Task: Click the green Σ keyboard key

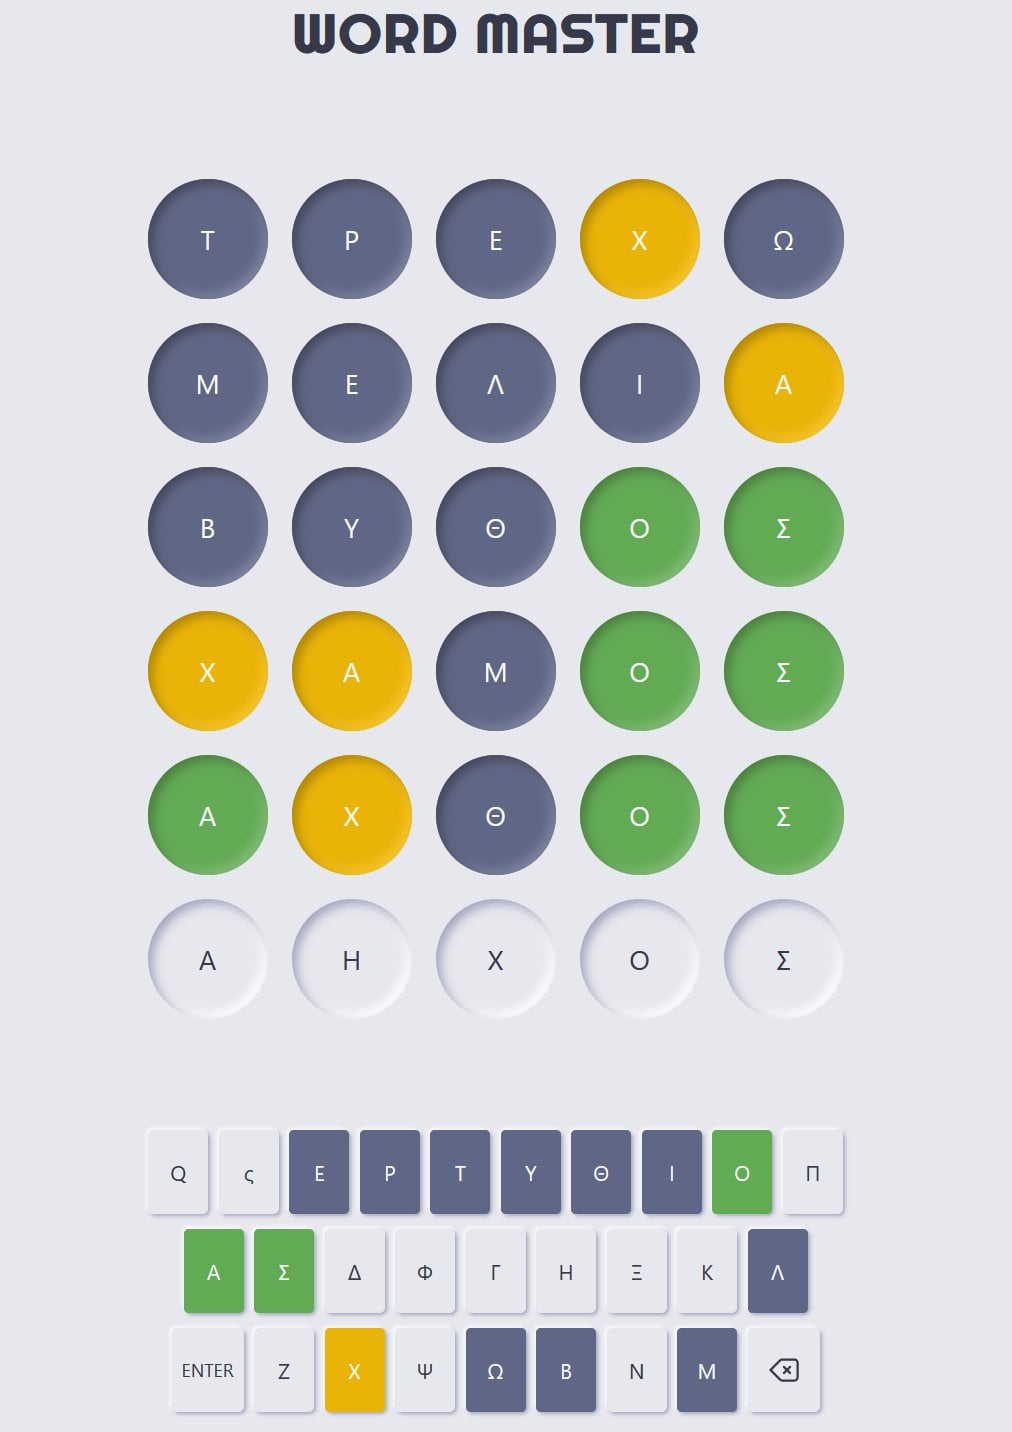Action: coord(284,1271)
